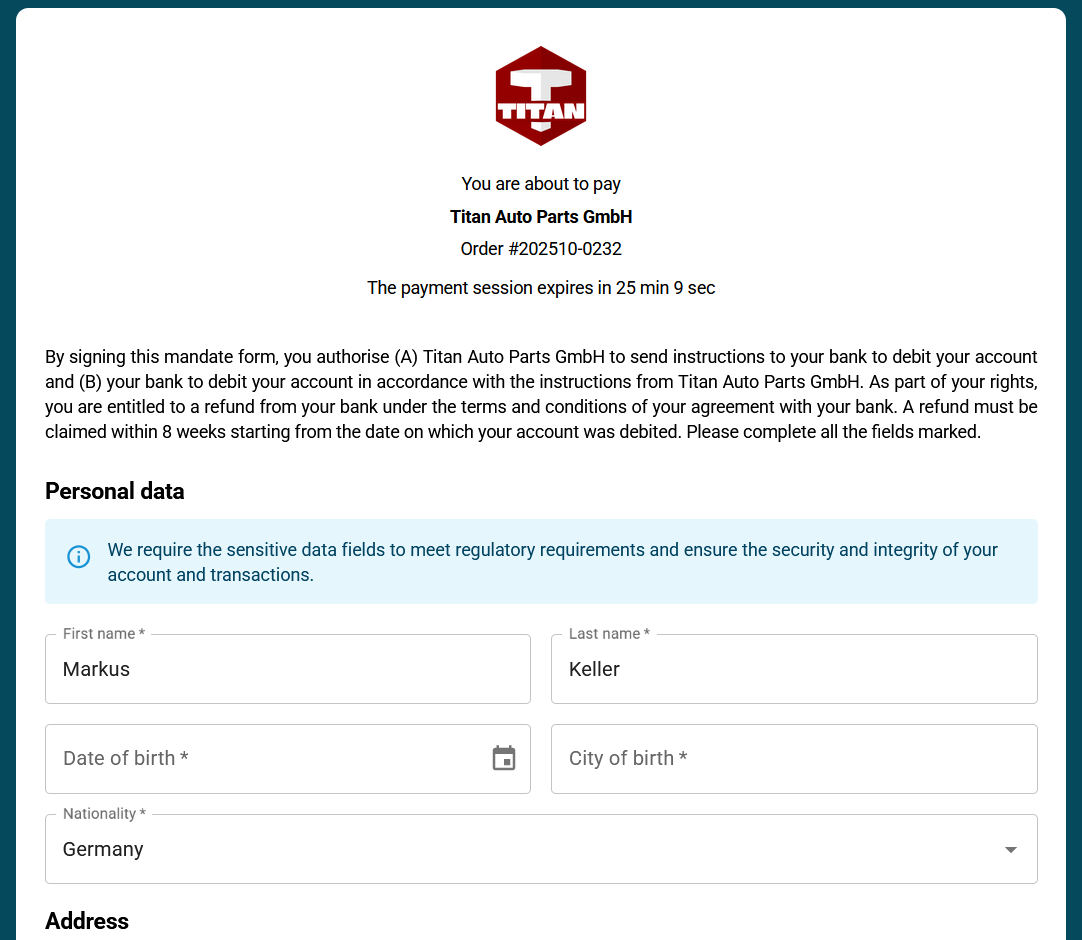
Task: Expand the Nationality dropdown arrow
Action: [x=1010, y=850]
